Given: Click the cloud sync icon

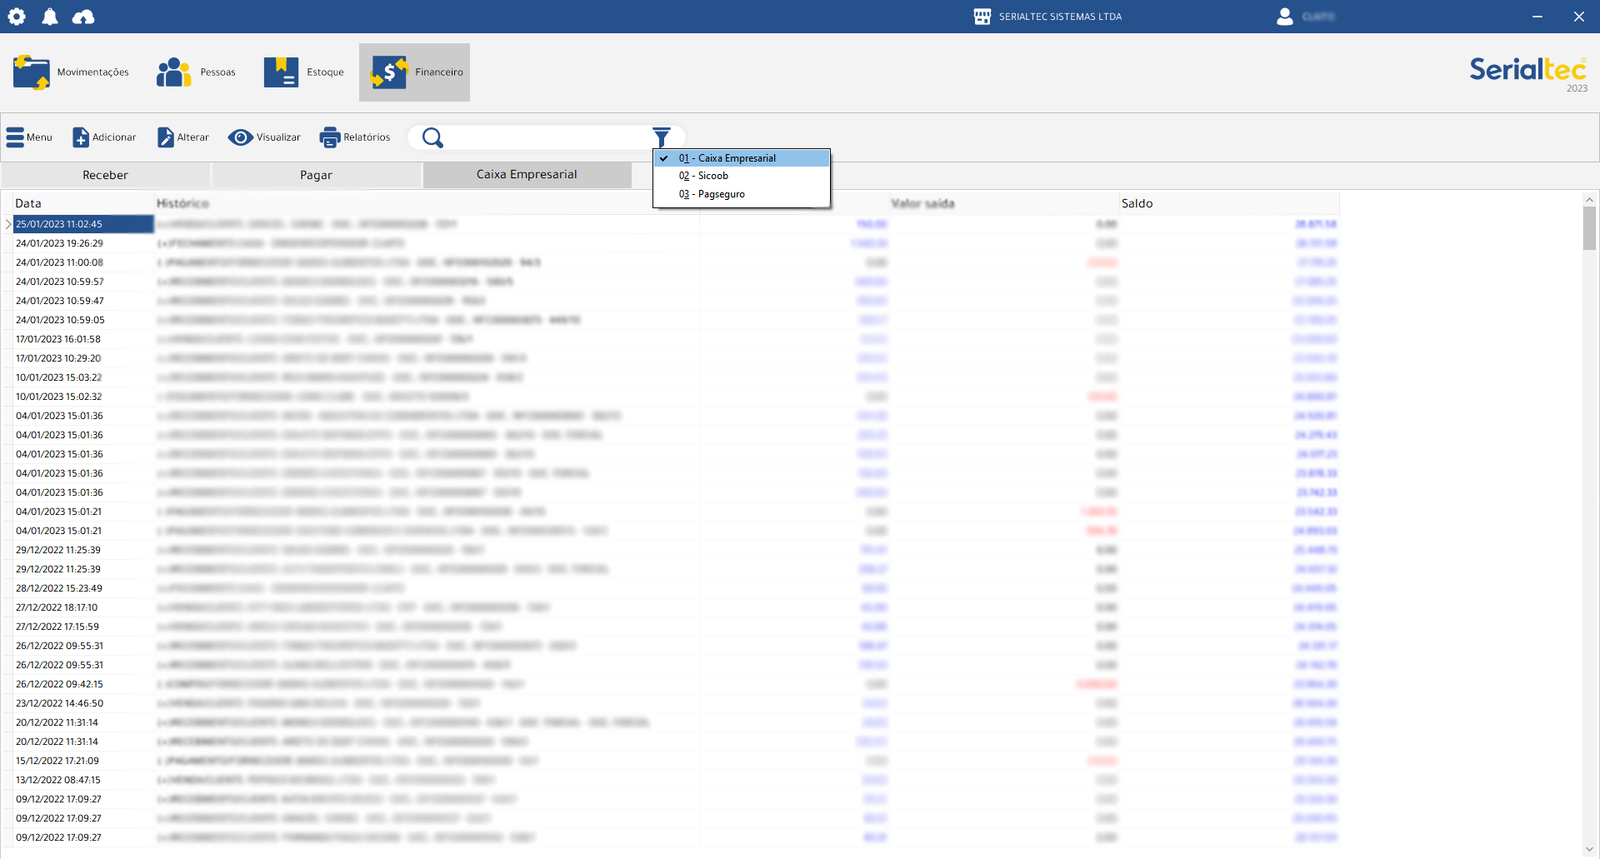Looking at the screenshot, I should (x=84, y=17).
